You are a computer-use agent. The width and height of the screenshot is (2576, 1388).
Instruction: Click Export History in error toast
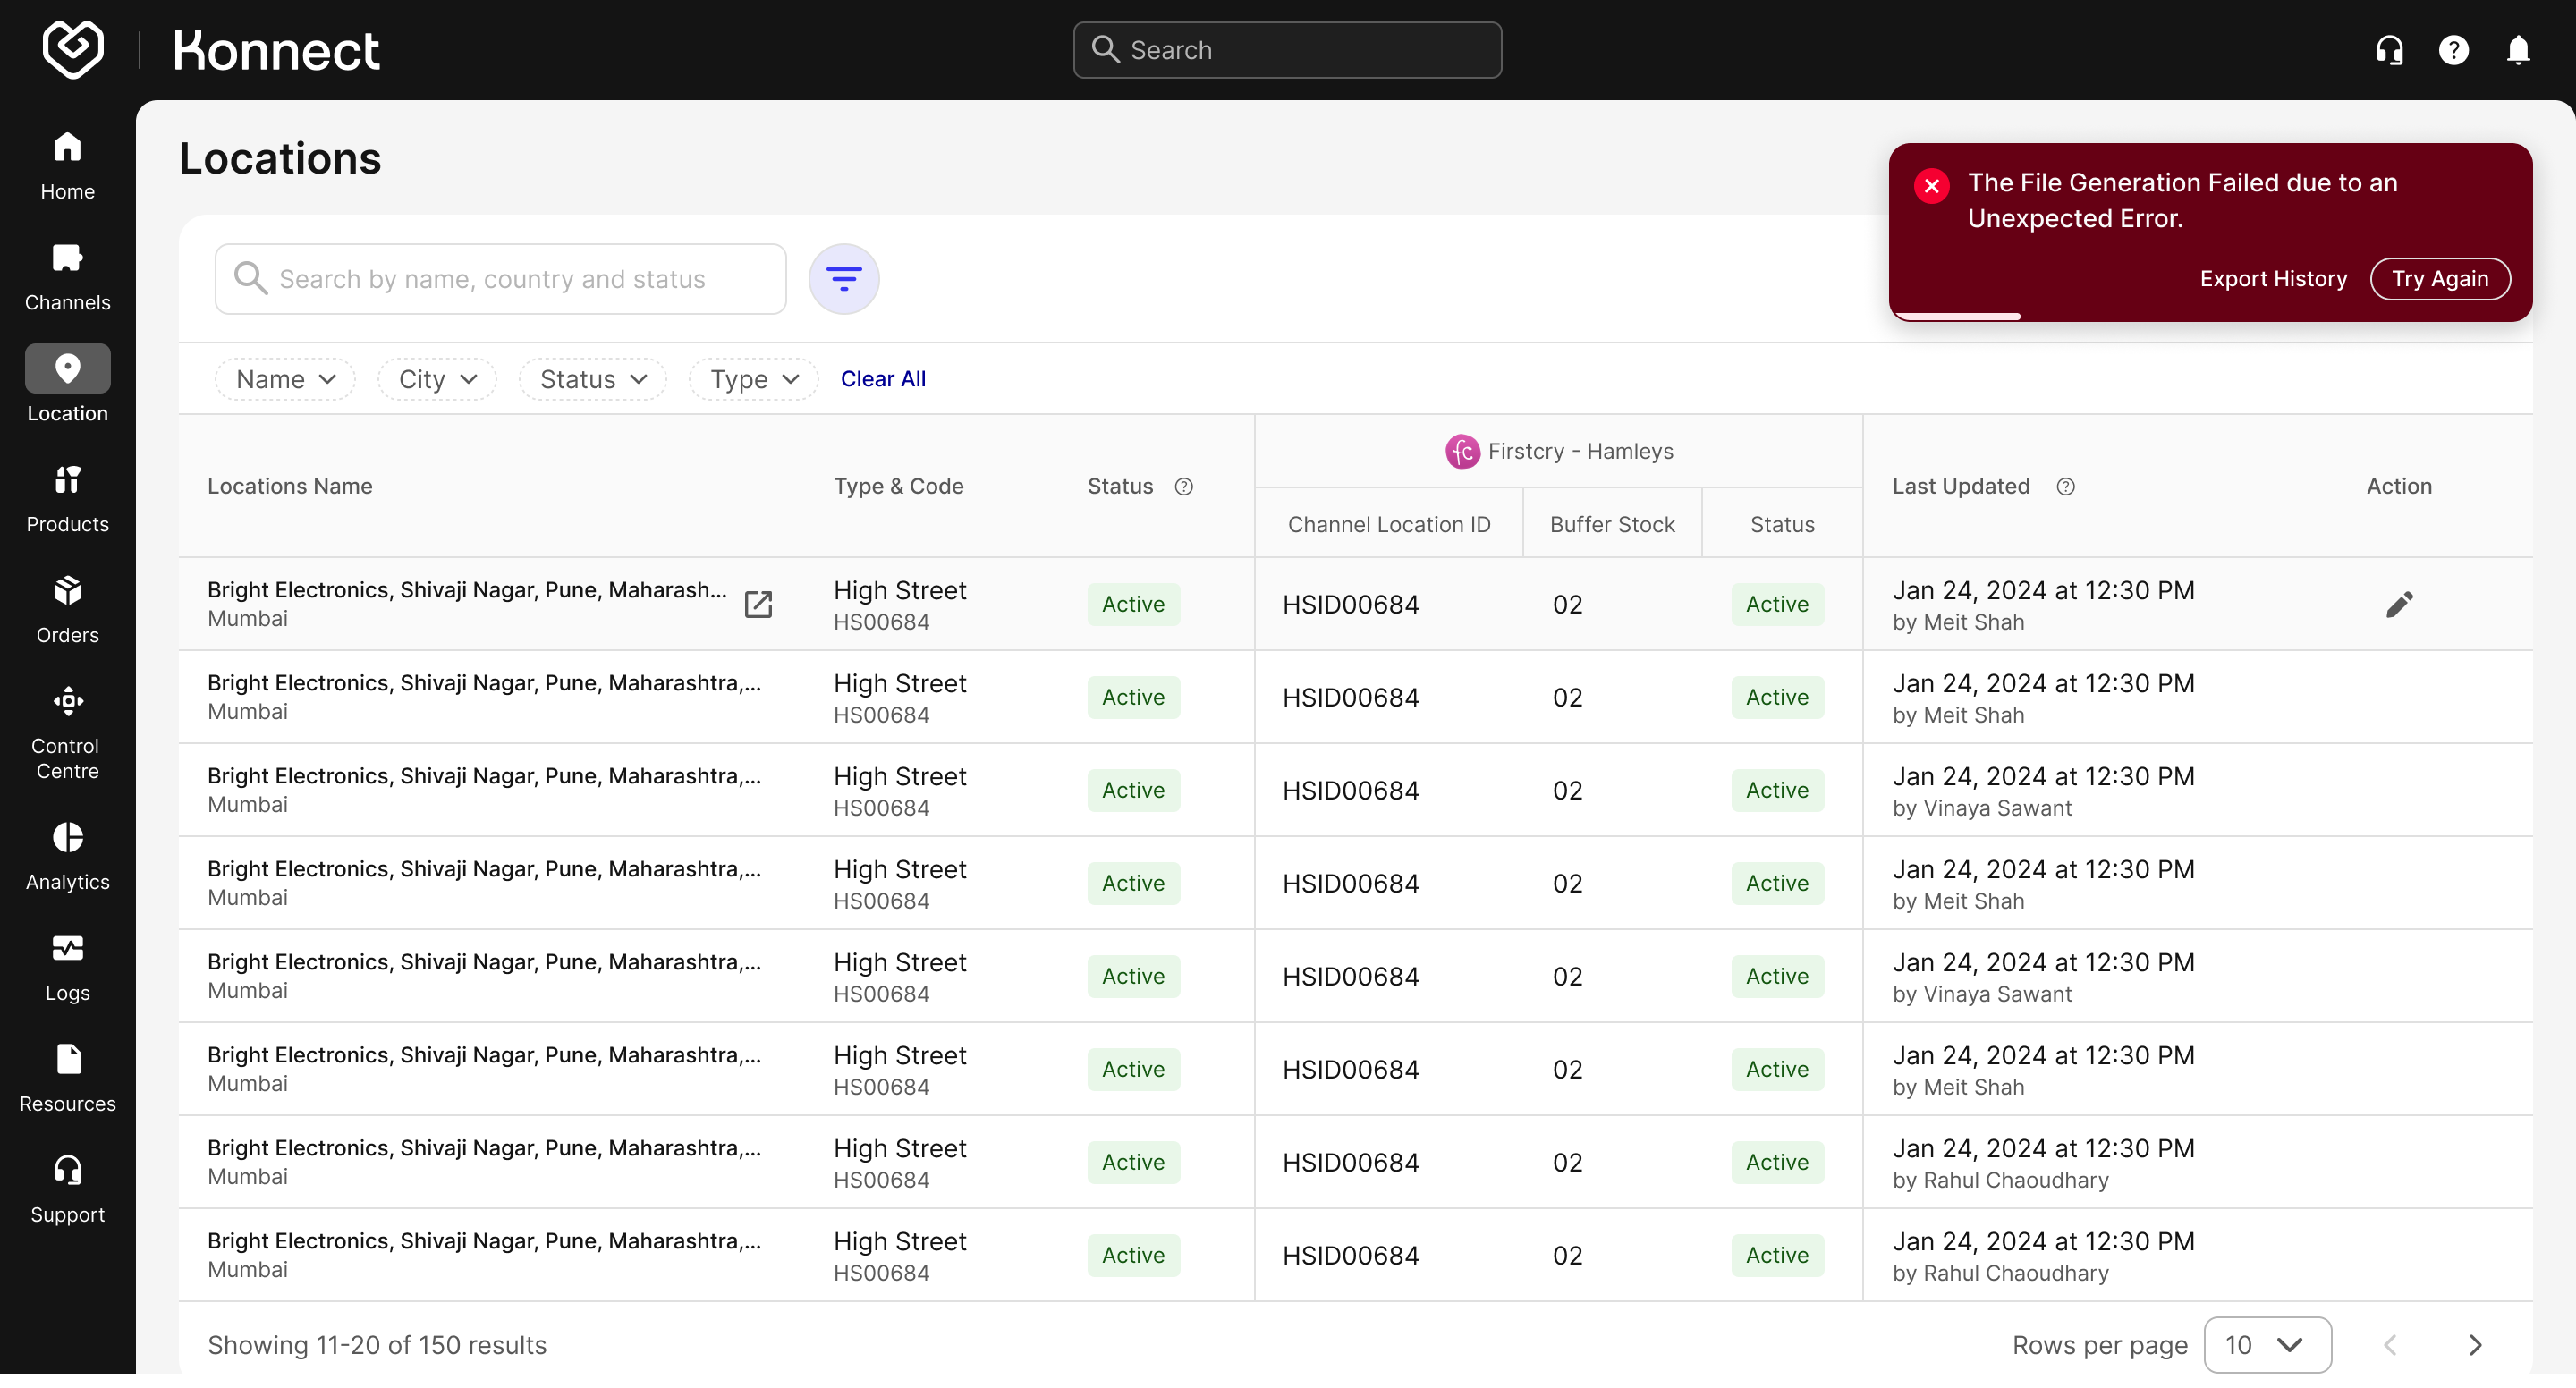click(2273, 279)
